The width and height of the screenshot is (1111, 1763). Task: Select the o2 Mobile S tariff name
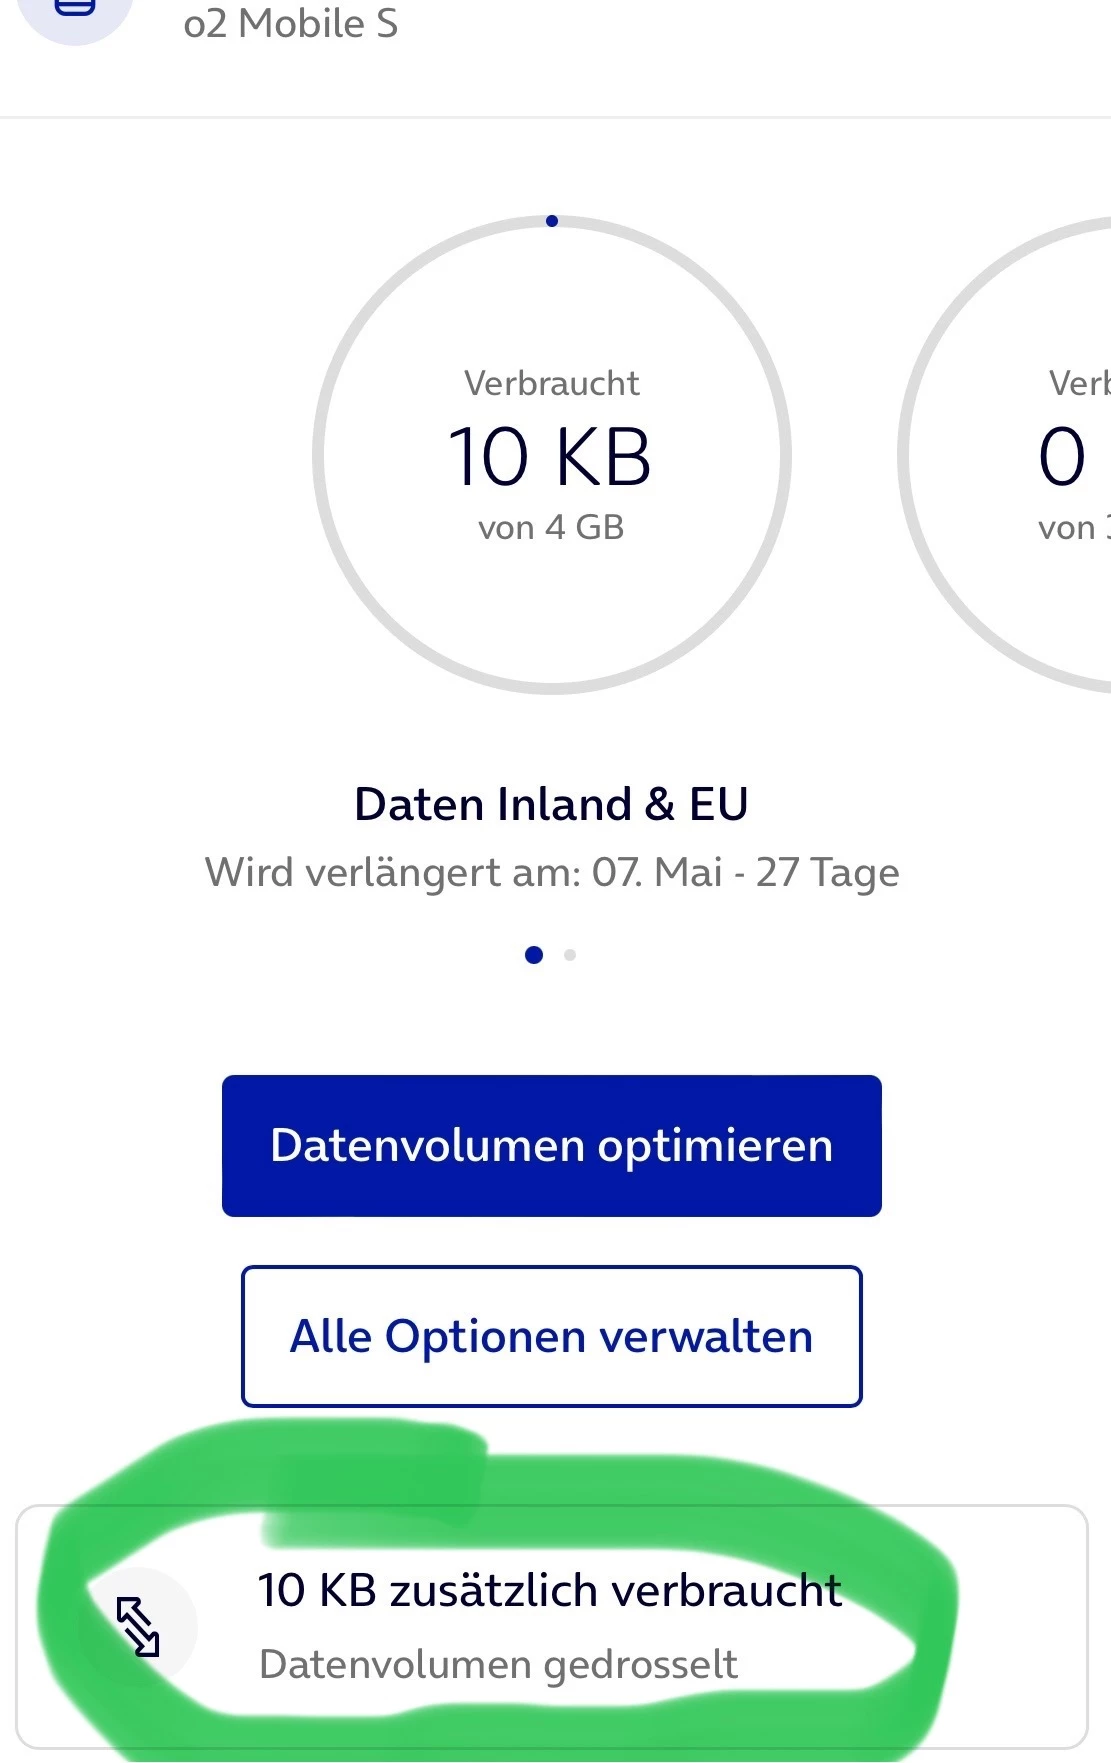point(290,23)
